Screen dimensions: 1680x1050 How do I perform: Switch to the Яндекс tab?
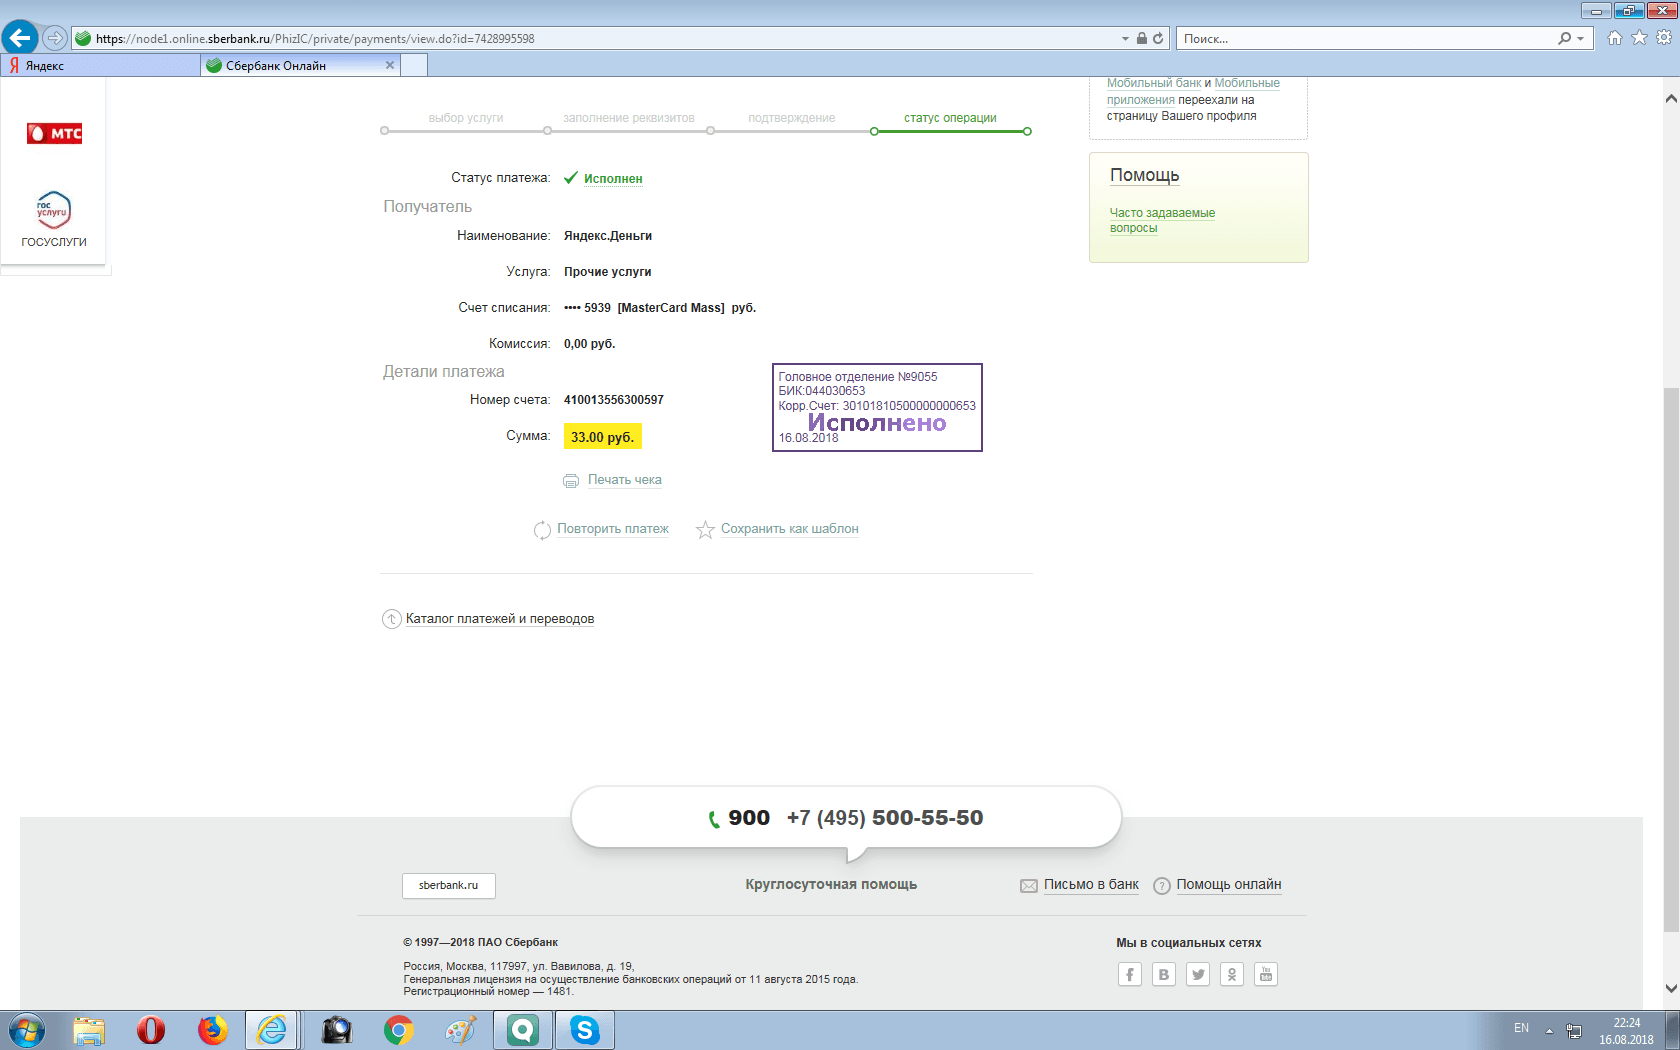[x=100, y=65]
